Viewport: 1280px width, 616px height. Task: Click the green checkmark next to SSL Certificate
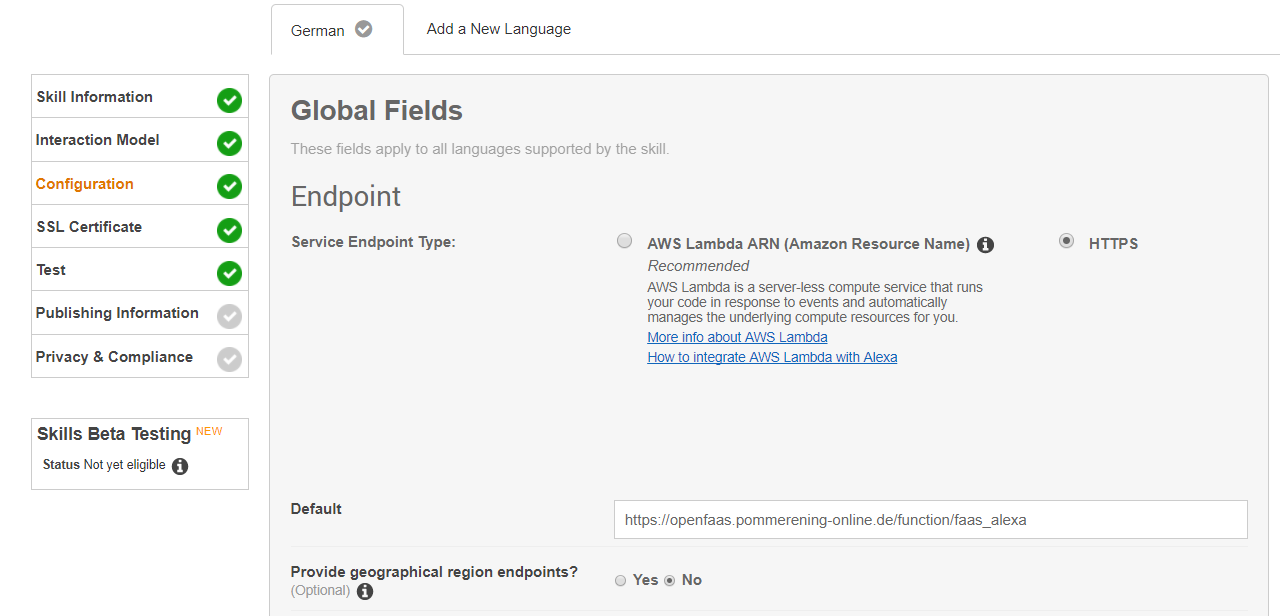click(230, 230)
